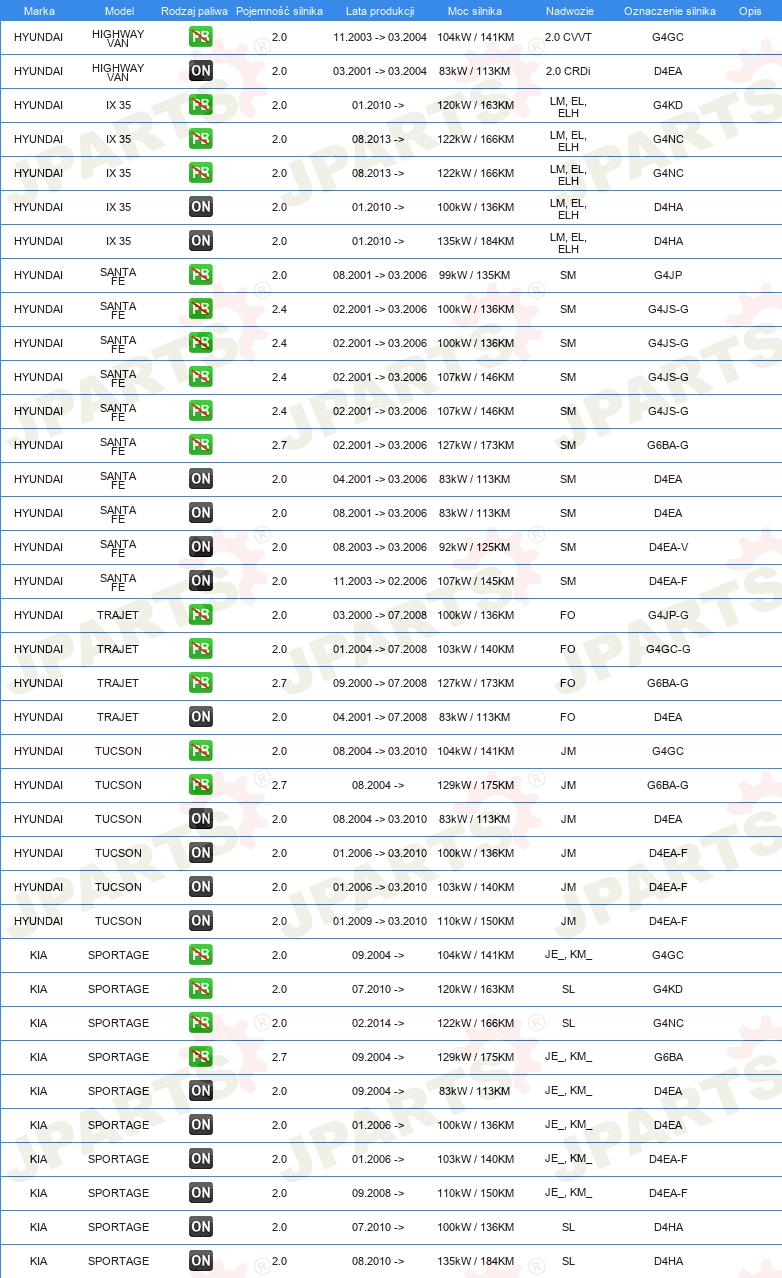Click the ON icon in the Sportage 110kW / 150KM row
The height and width of the screenshot is (1278, 782).
coord(201,1193)
